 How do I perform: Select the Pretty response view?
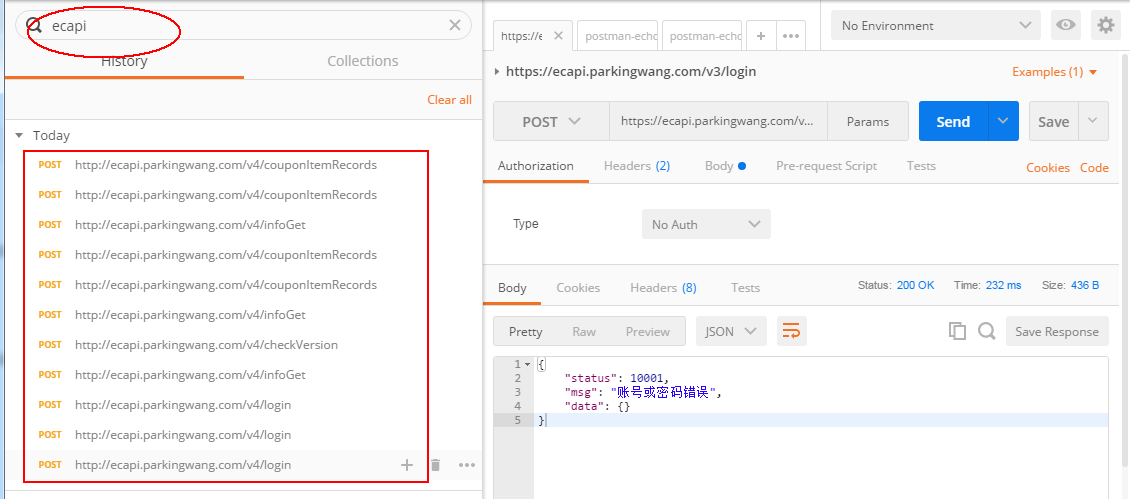525,332
